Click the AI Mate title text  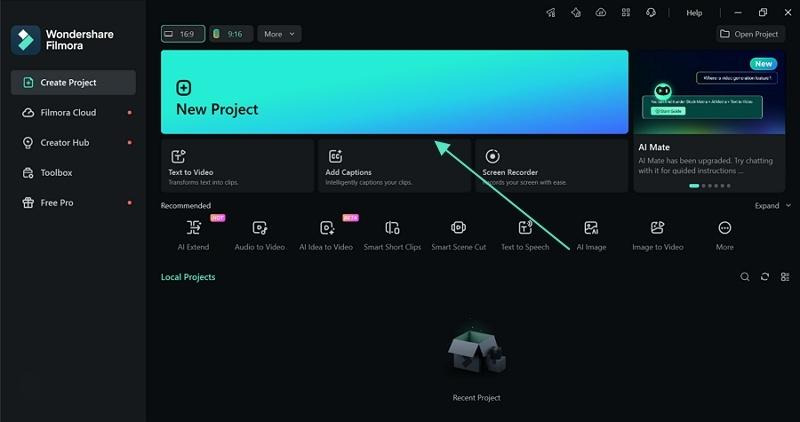(x=654, y=147)
